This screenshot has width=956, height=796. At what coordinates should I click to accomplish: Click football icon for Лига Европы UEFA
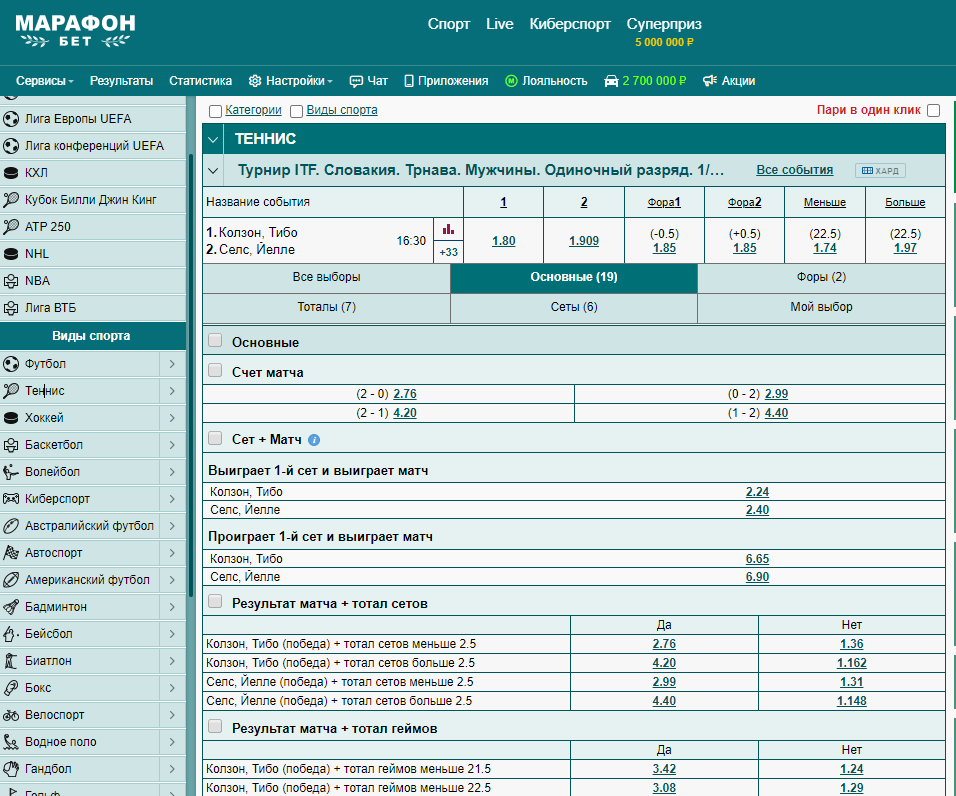point(11,119)
